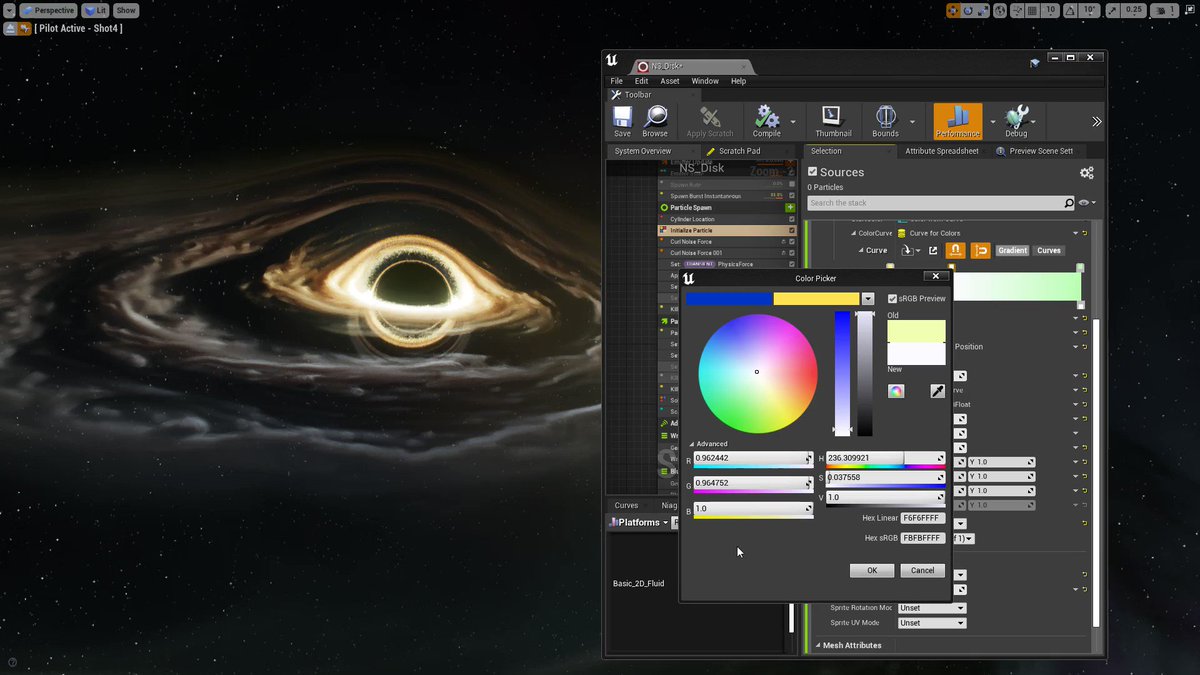Add a module to Particle Spawn

click(x=790, y=207)
